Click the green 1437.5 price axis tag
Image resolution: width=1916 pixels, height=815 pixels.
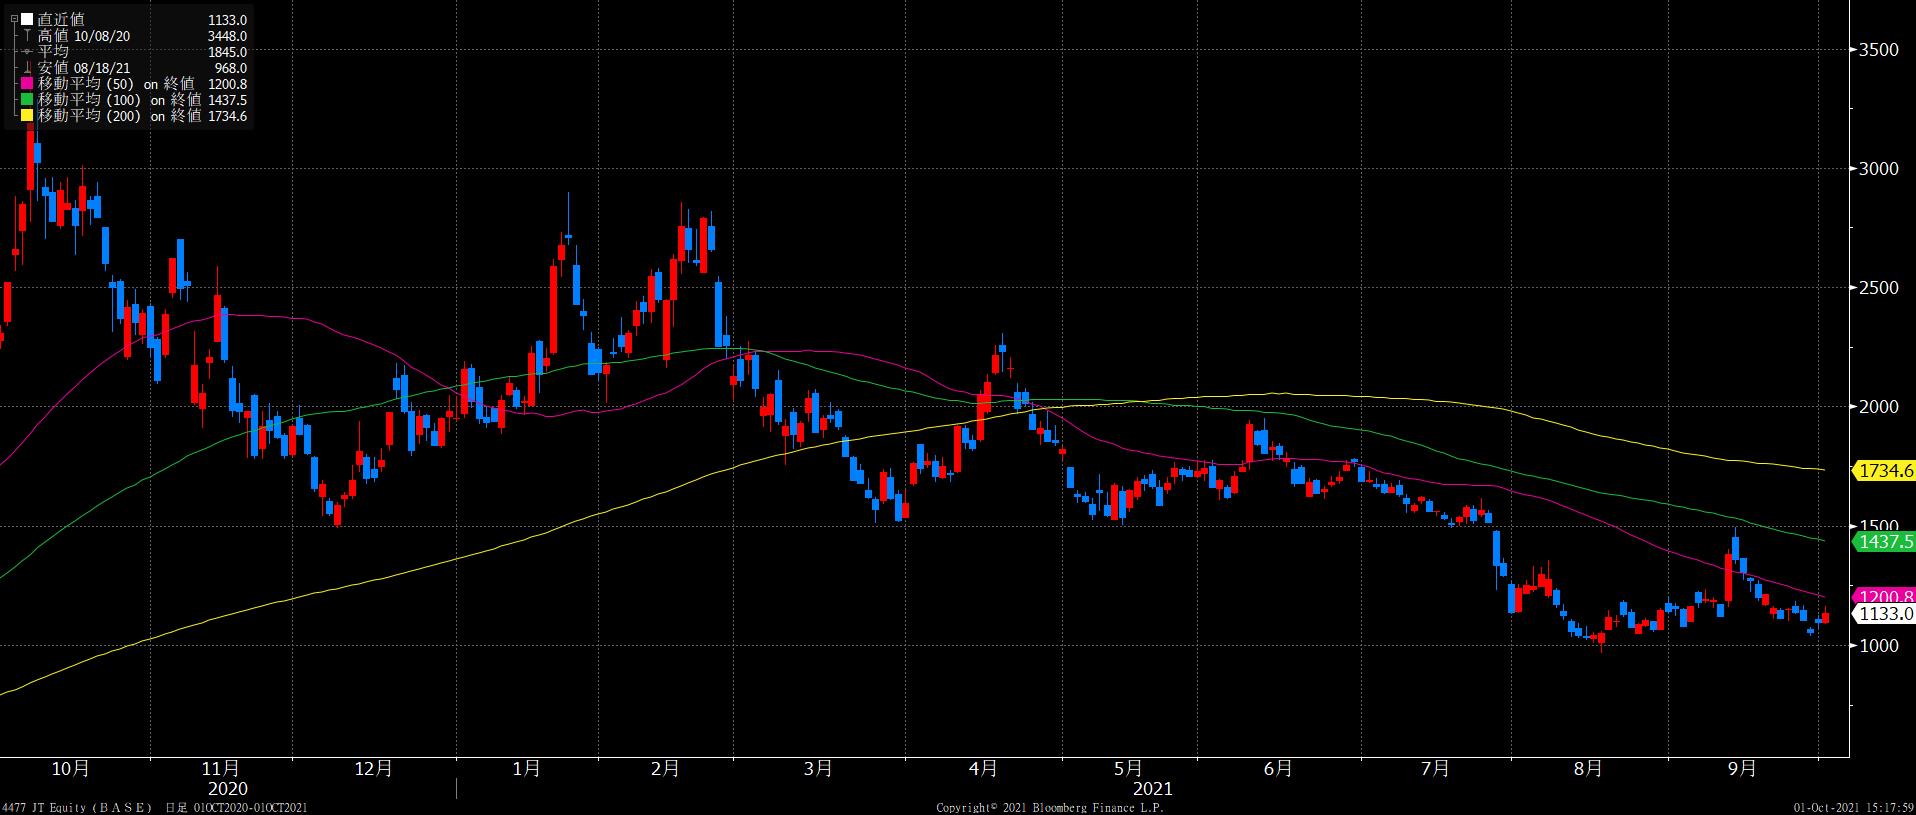click(x=1883, y=541)
